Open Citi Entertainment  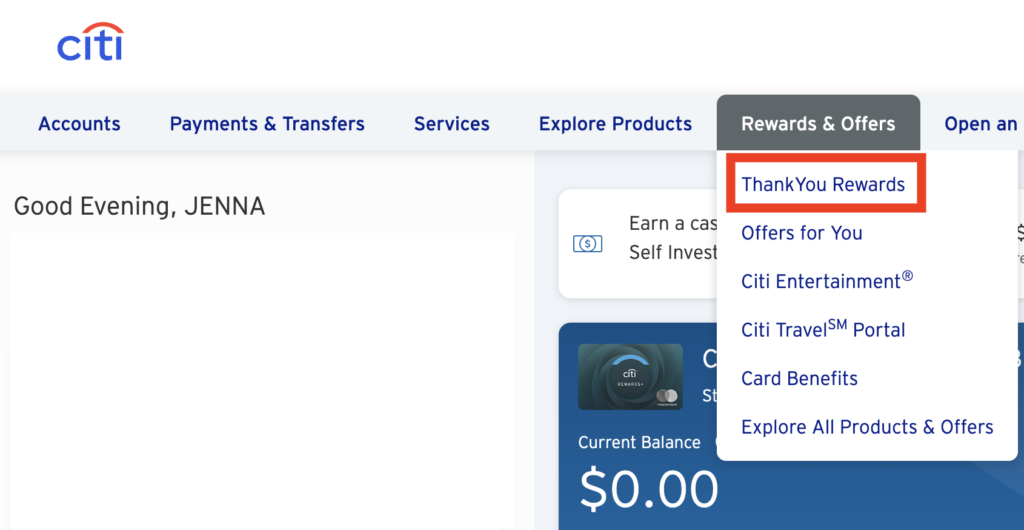coord(827,281)
